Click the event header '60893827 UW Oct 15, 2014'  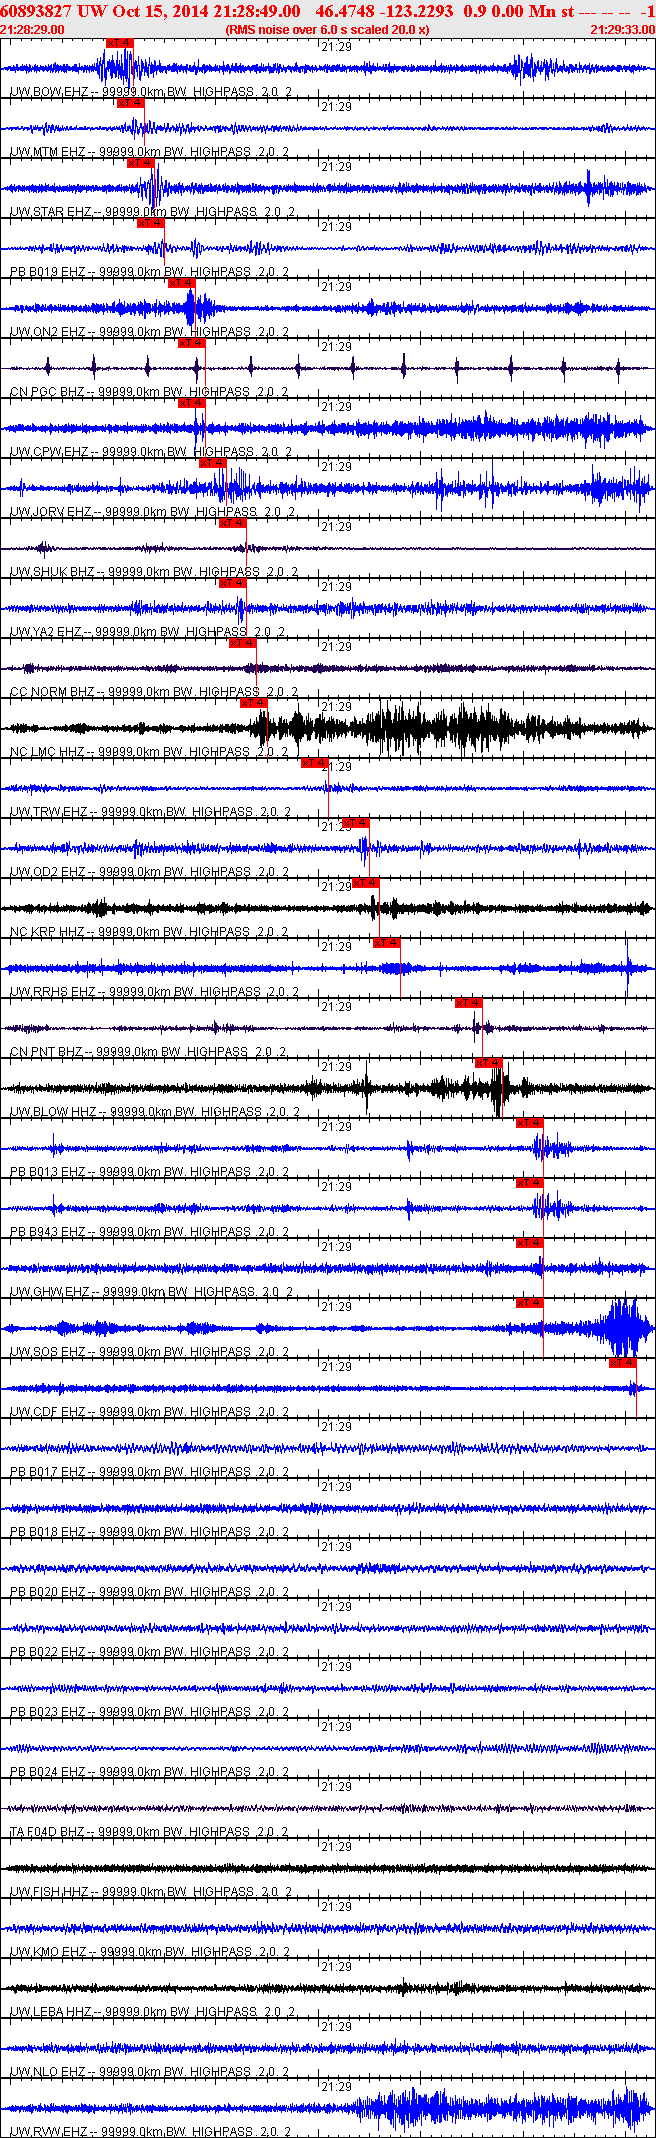coord(106,11)
